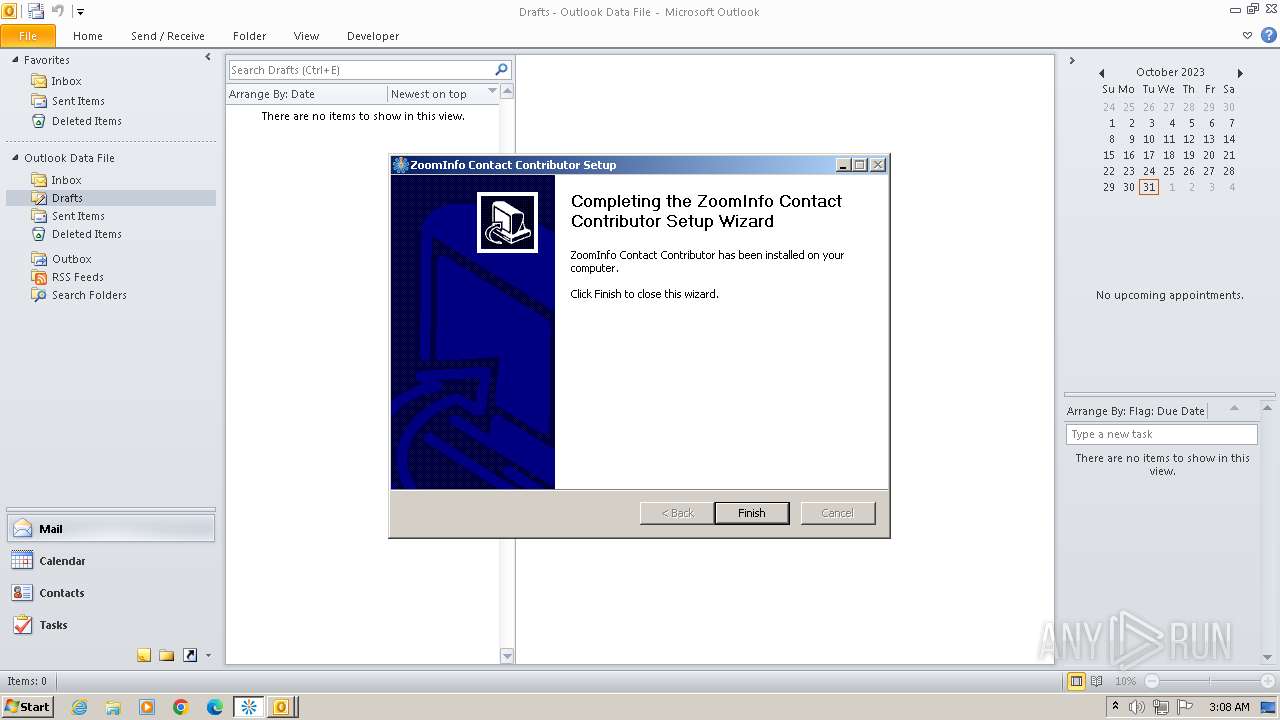1280x720 pixels.
Task: Click the zoom in plus button
Action: coord(1267,681)
